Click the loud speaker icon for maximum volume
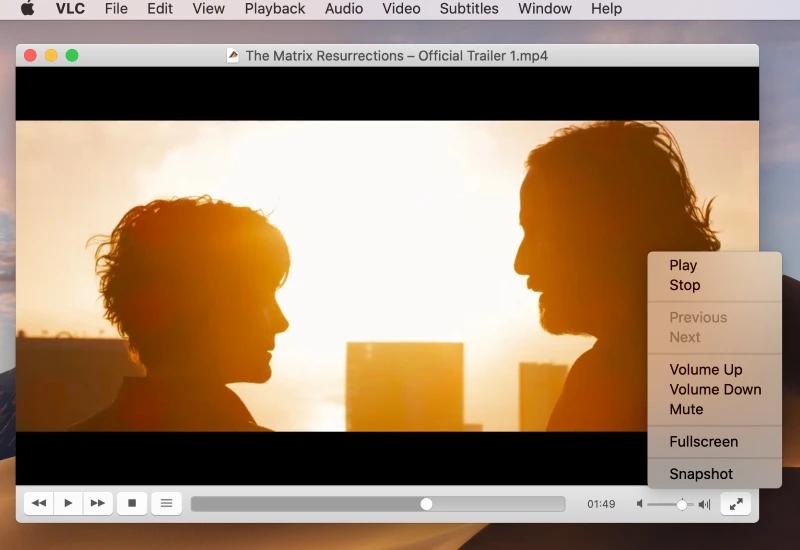The image size is (800, 550). [705, 504]
